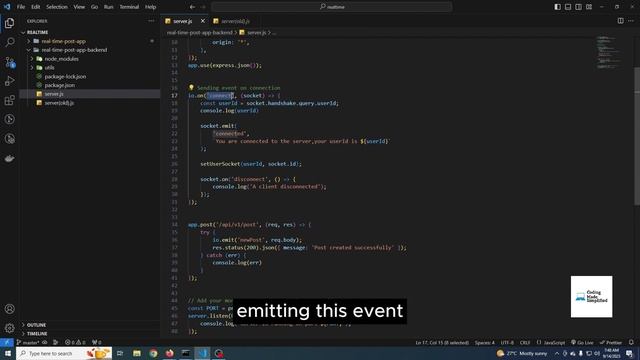Image resolution: width=640 pixels, height=360 pixels.
Task: Open the Edit menu
Action: click(36, 7)
